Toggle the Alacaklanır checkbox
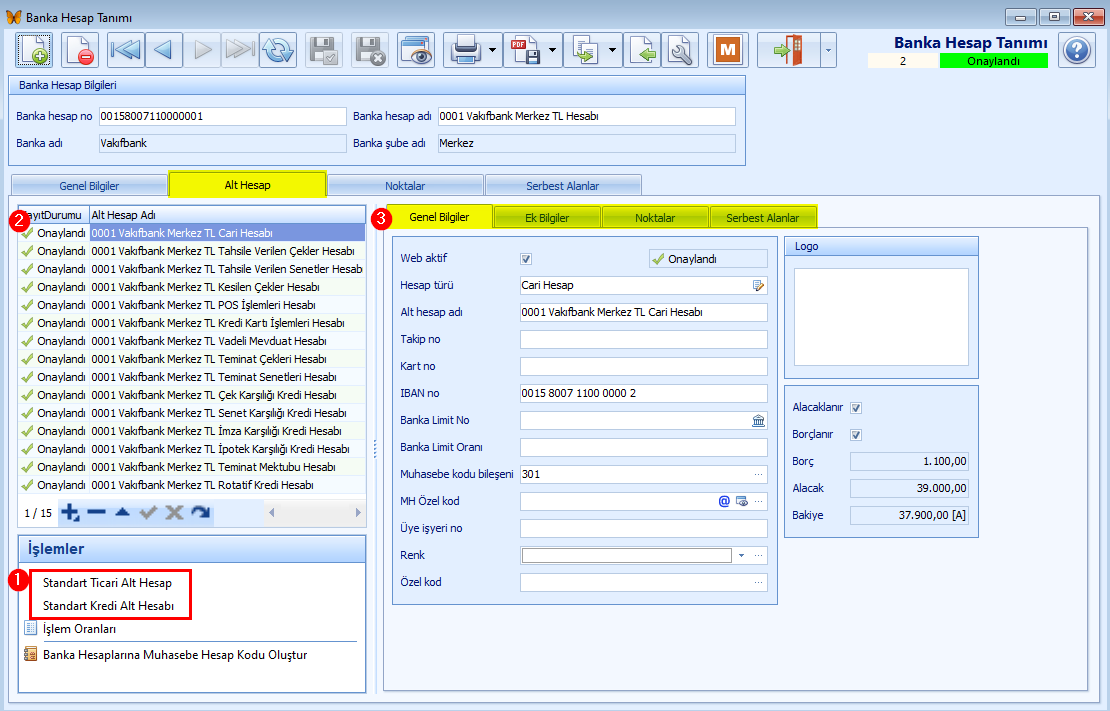Image resolution: width=1110 pixels, height=711 pixels. point(856,408)
